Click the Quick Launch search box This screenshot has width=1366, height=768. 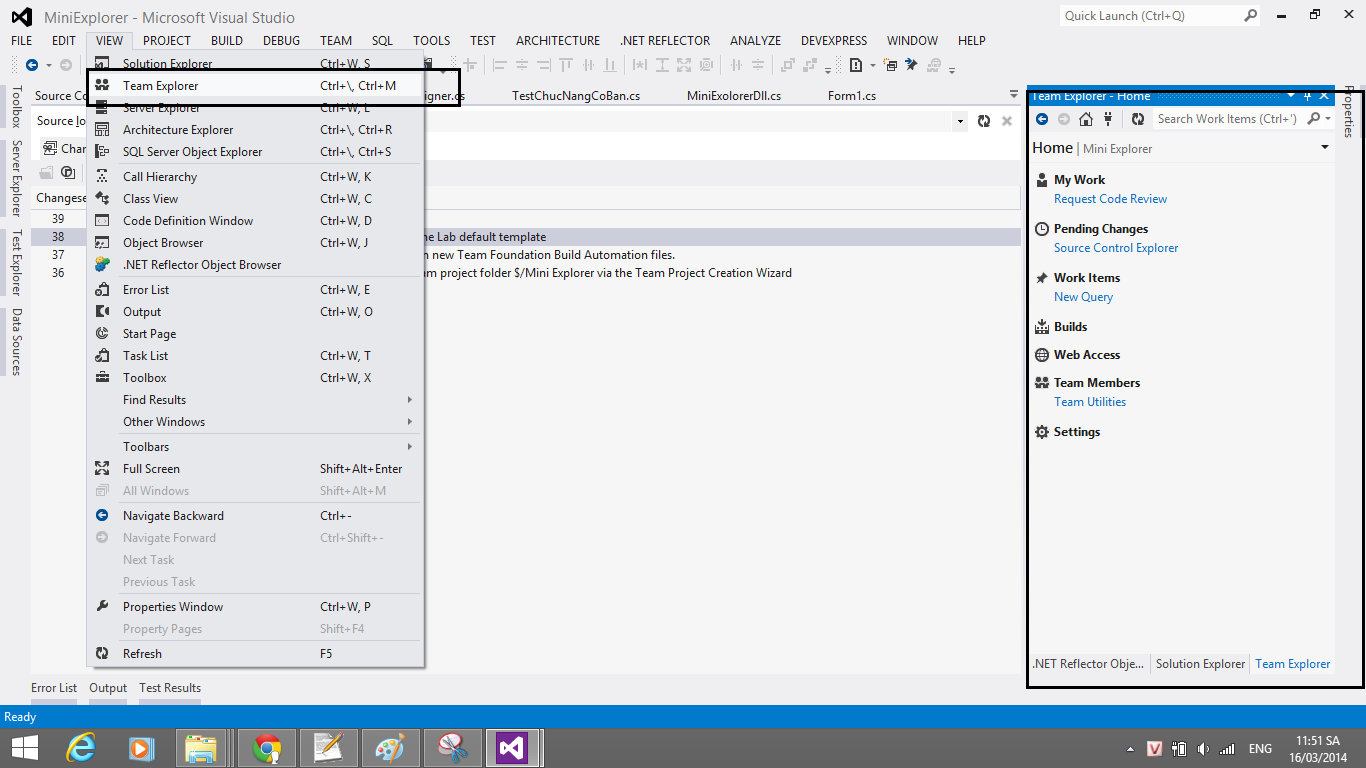1160,16
